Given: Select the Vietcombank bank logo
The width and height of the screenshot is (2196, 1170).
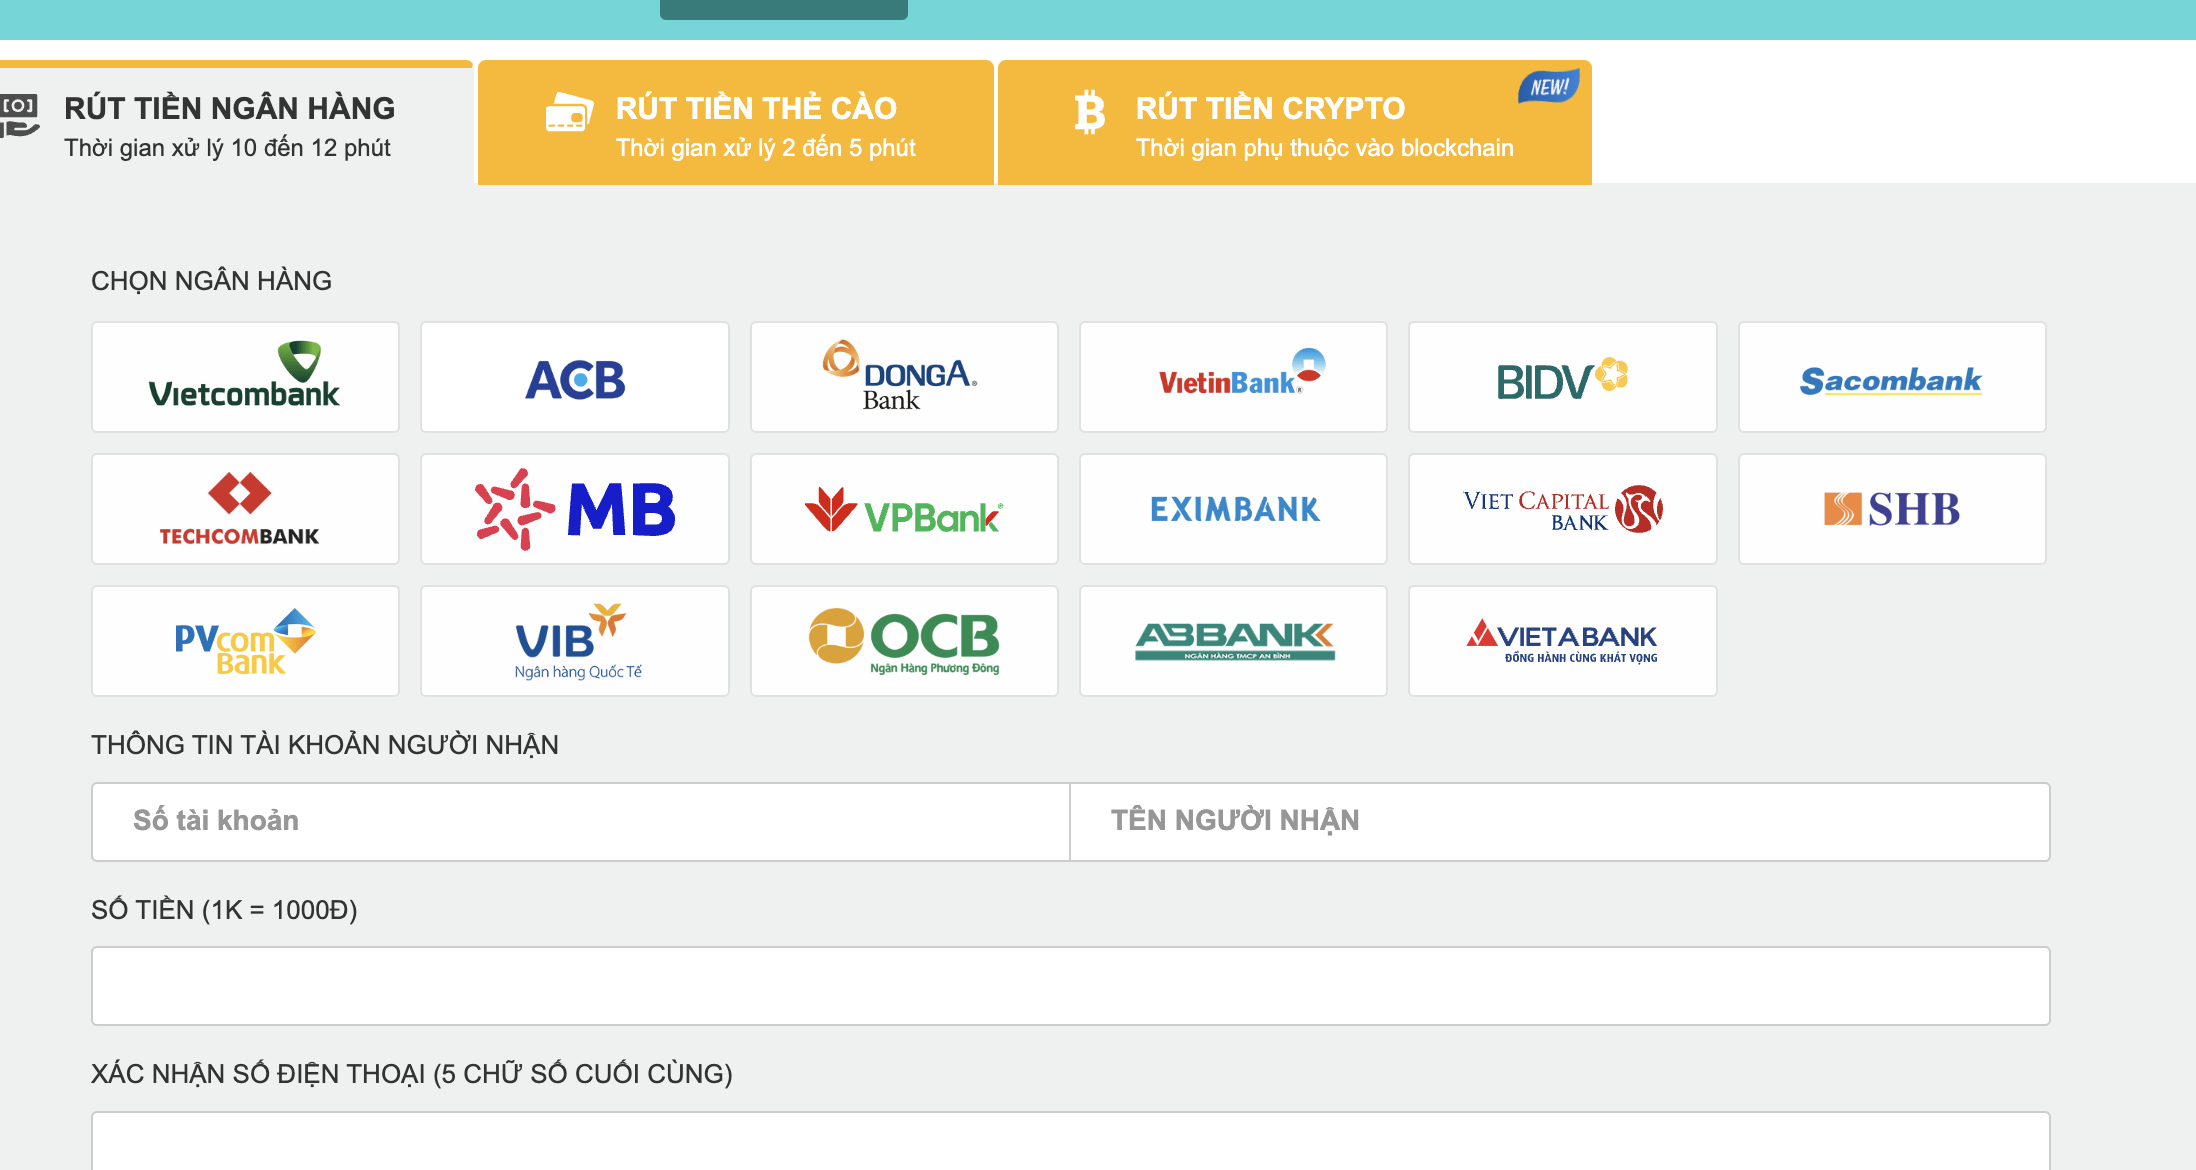Looking at the screenshot, I should (x=245, y=377).
